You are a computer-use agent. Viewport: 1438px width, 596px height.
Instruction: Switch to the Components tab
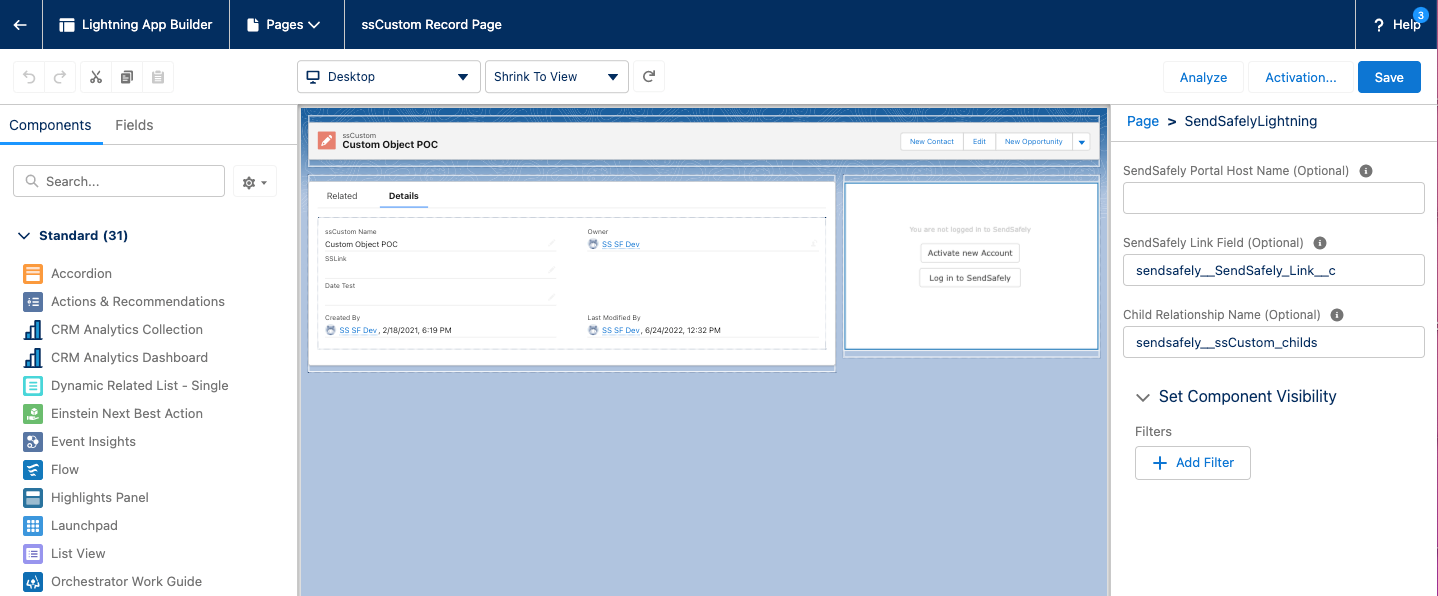click(51, 125)
